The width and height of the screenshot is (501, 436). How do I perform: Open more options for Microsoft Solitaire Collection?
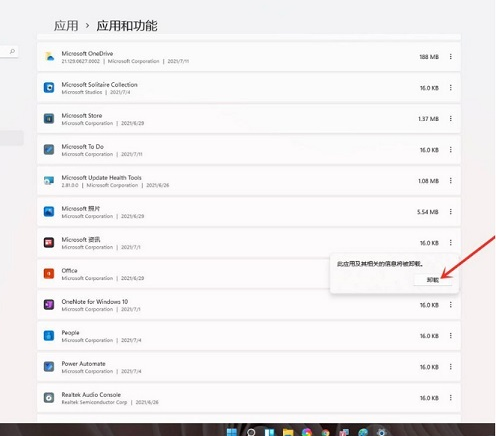[451, 88]
